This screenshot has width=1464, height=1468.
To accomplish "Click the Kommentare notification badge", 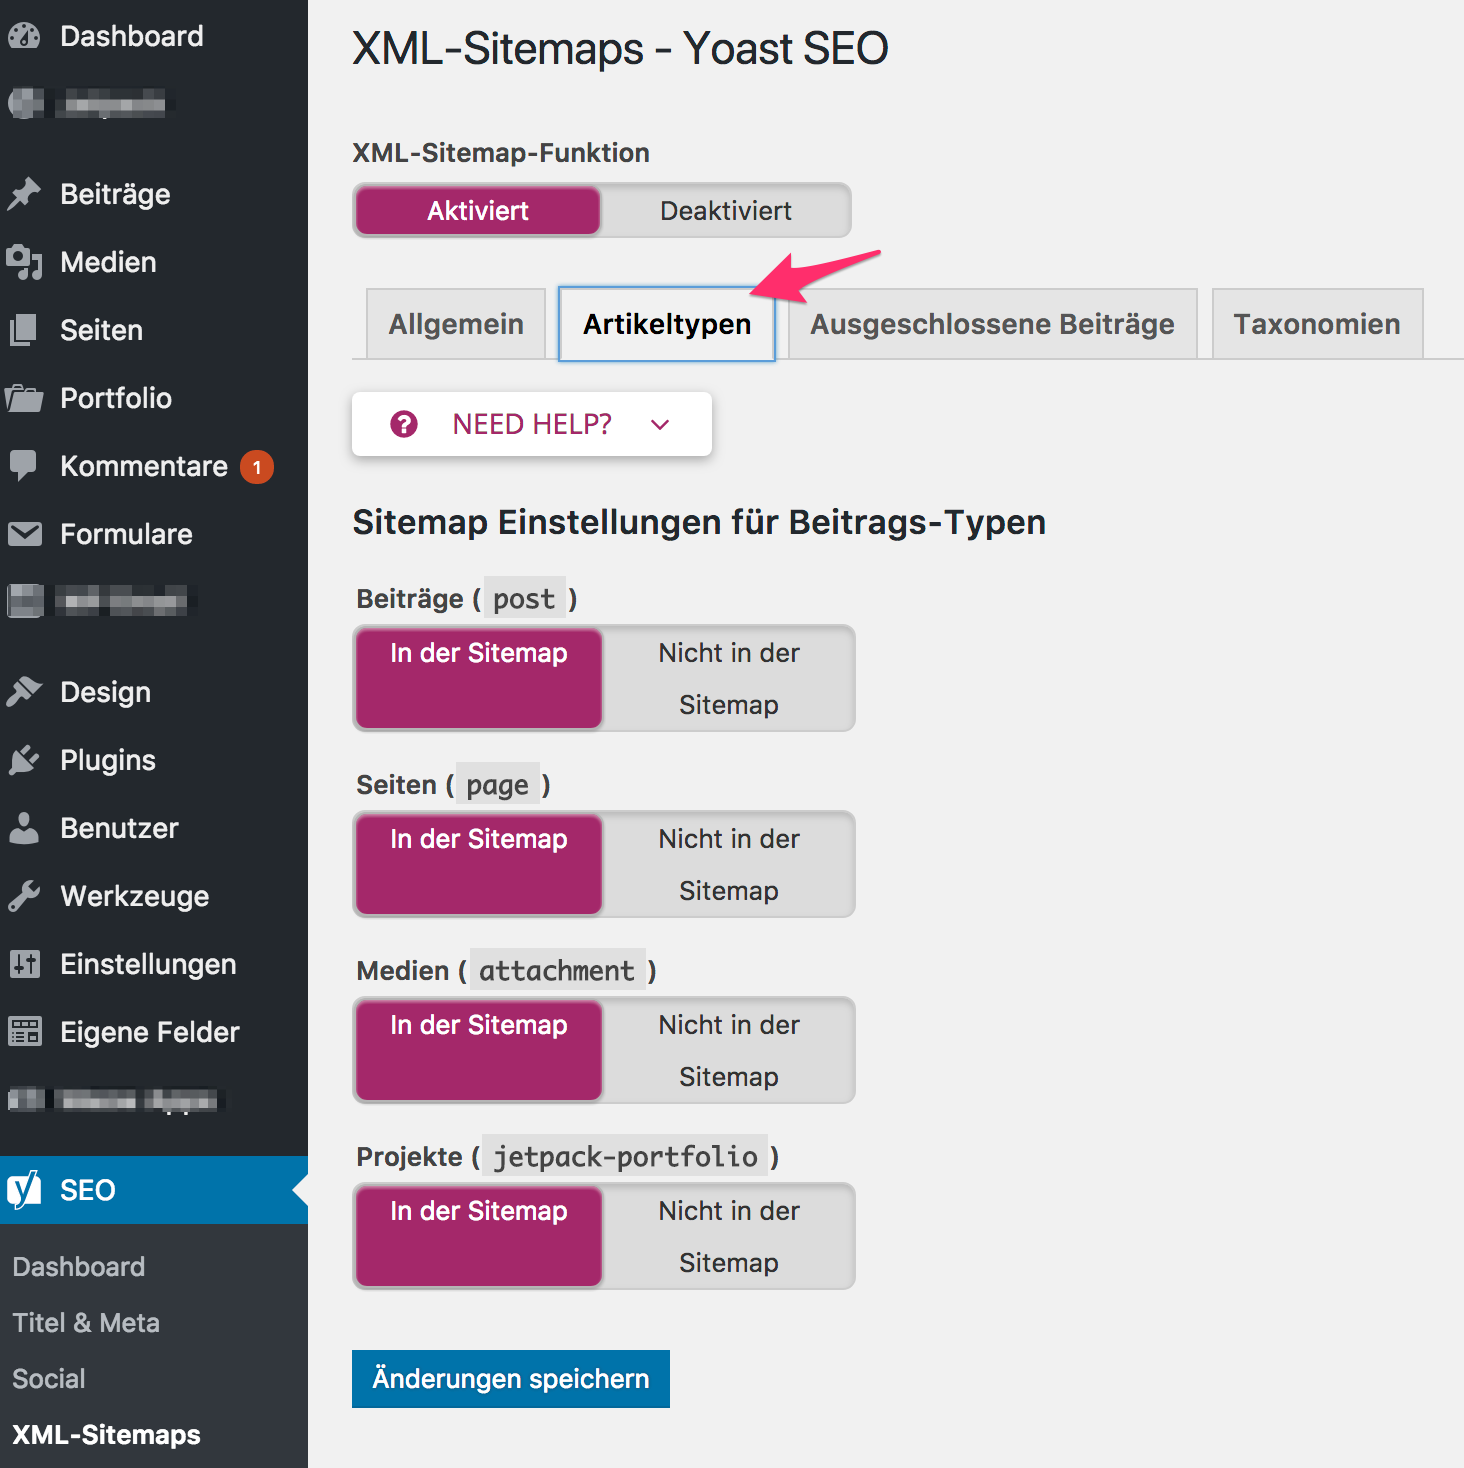I will 257,467.
